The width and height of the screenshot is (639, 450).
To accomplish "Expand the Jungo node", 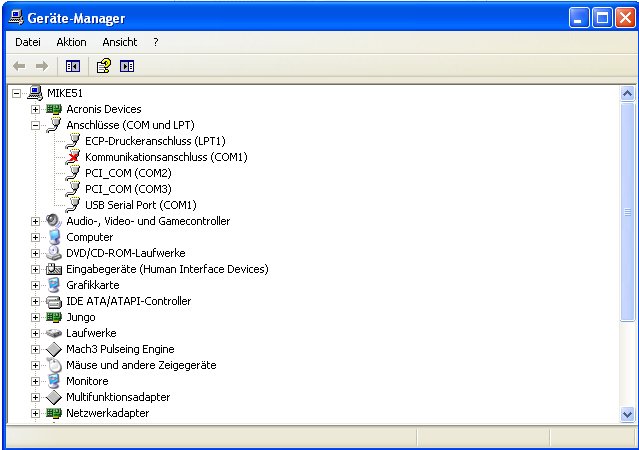I will (x=35, y=317).
